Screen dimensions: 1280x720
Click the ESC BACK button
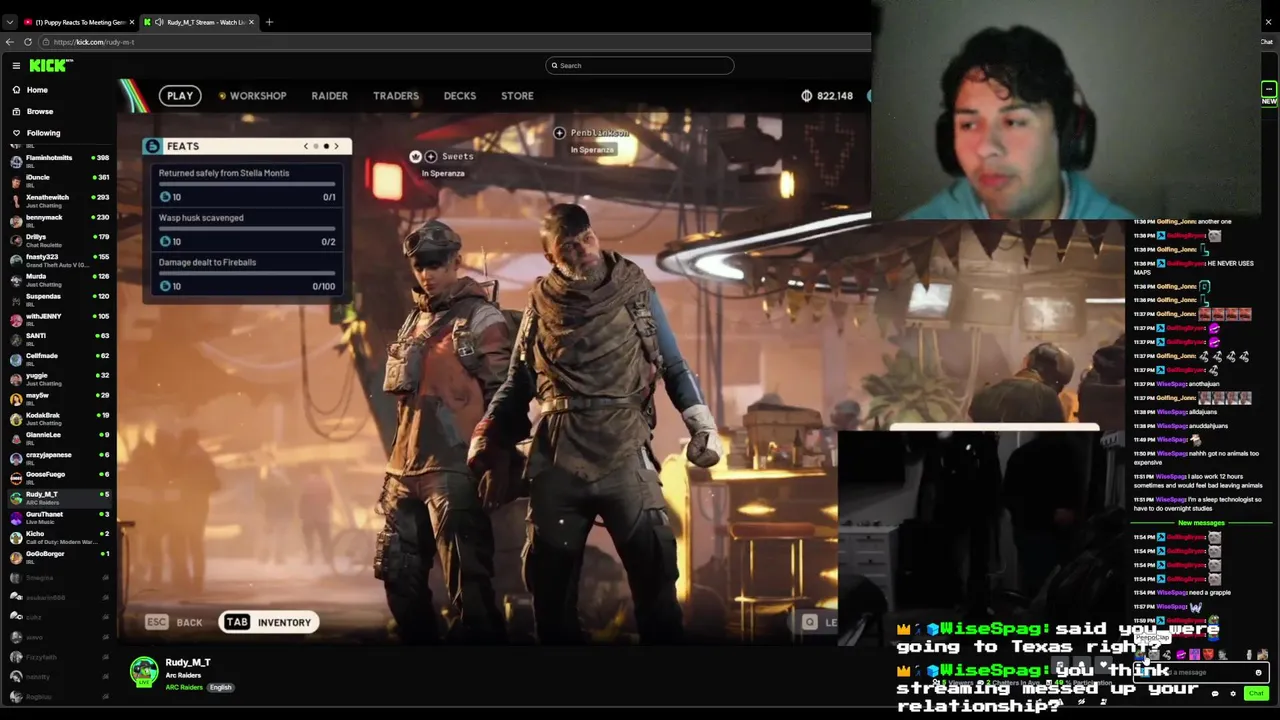point(174,622)
